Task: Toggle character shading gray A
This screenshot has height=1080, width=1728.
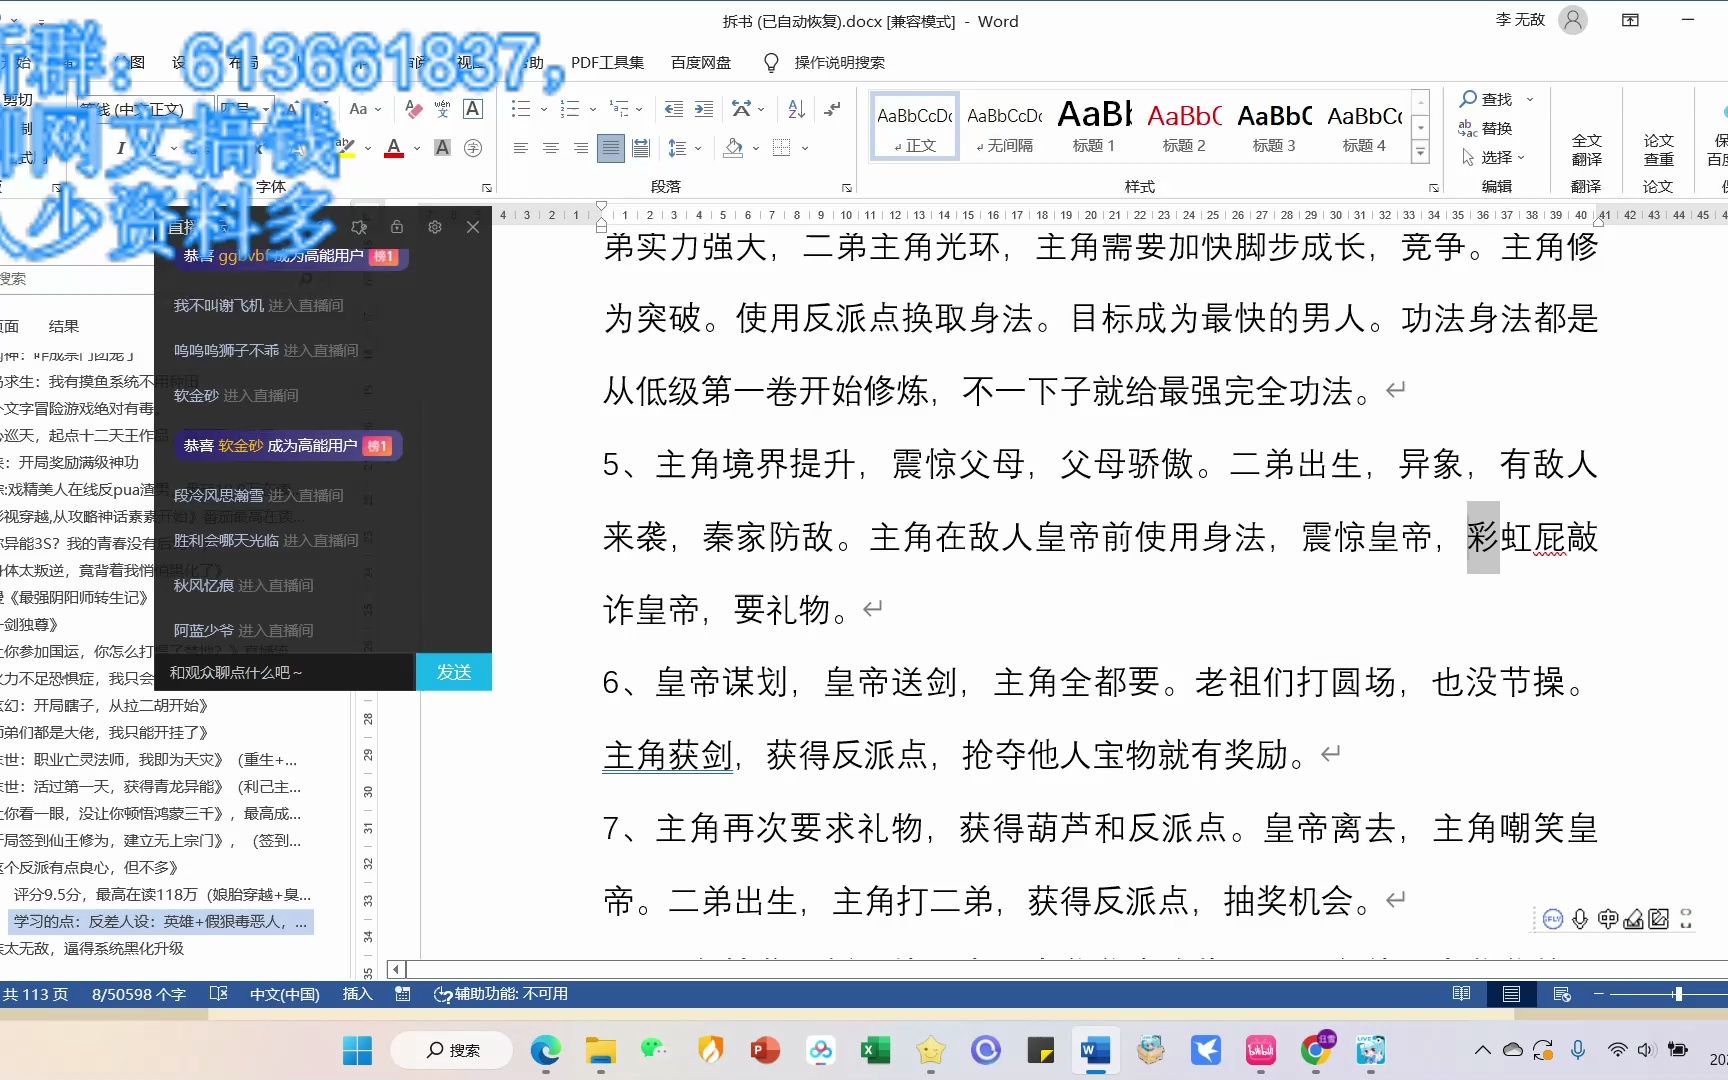Action: pyautogui.click(x=442, y=148)
